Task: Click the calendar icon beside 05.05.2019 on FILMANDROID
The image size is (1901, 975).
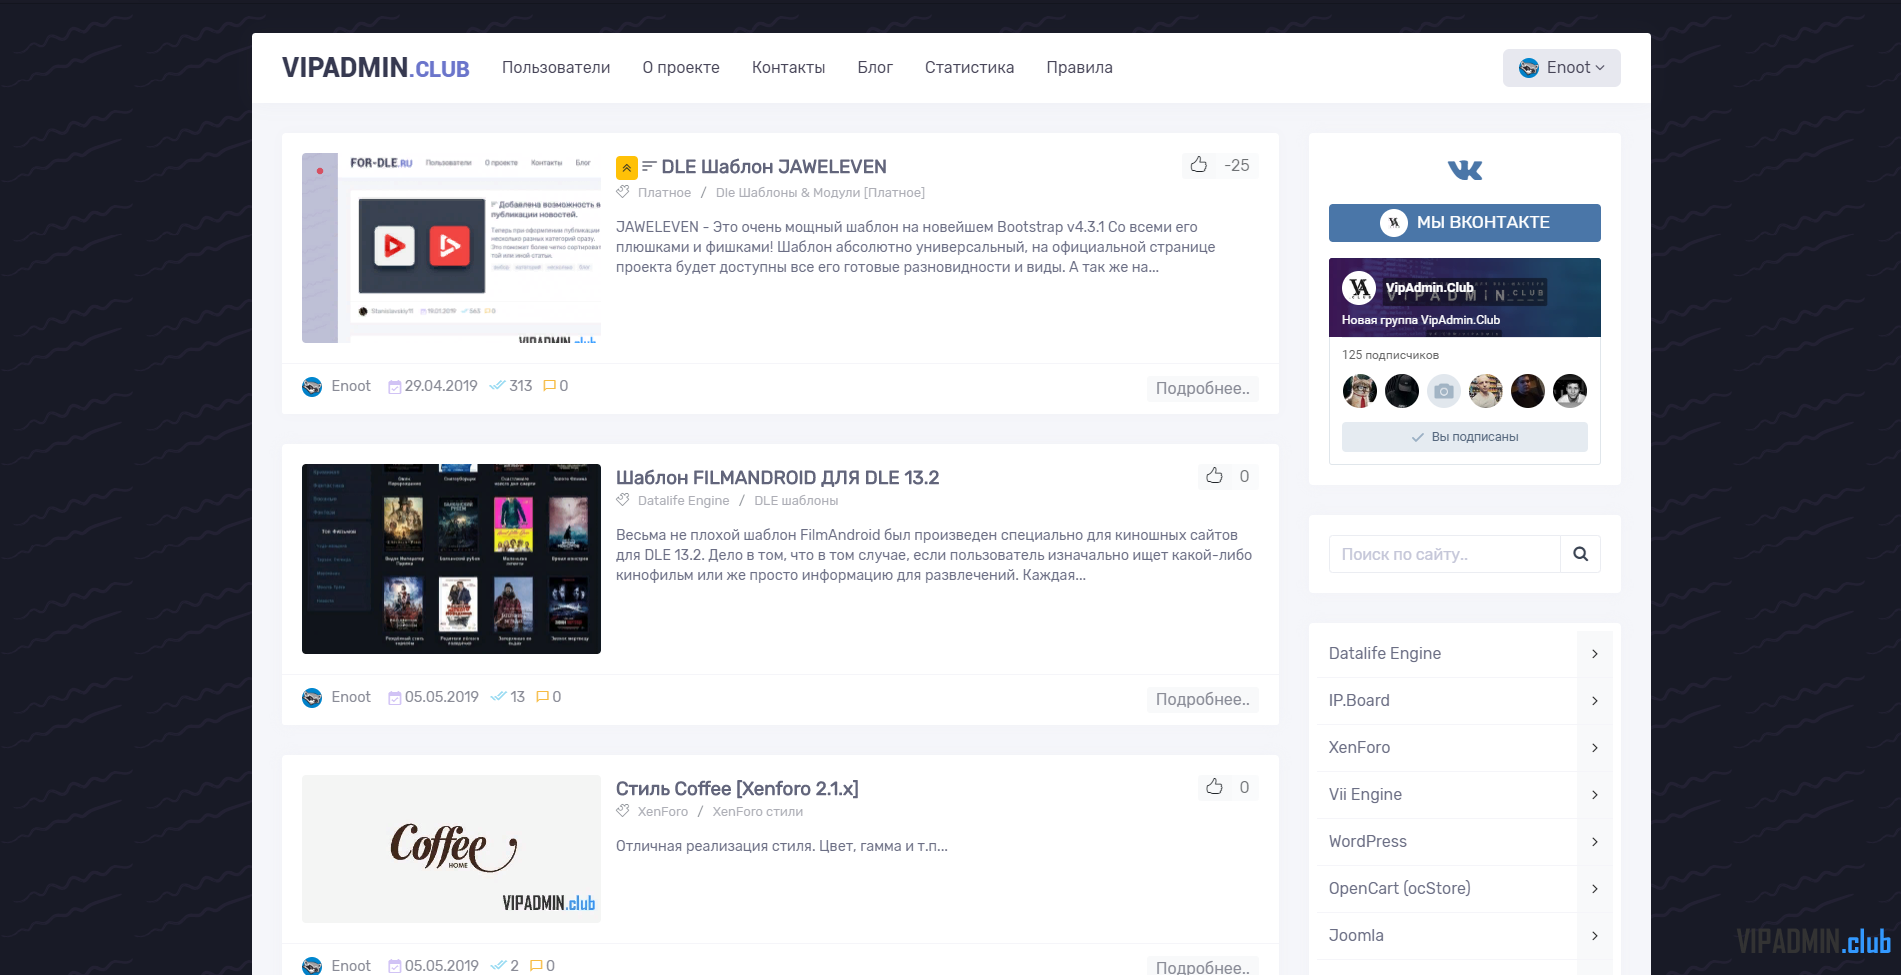Action: [395, 698]
